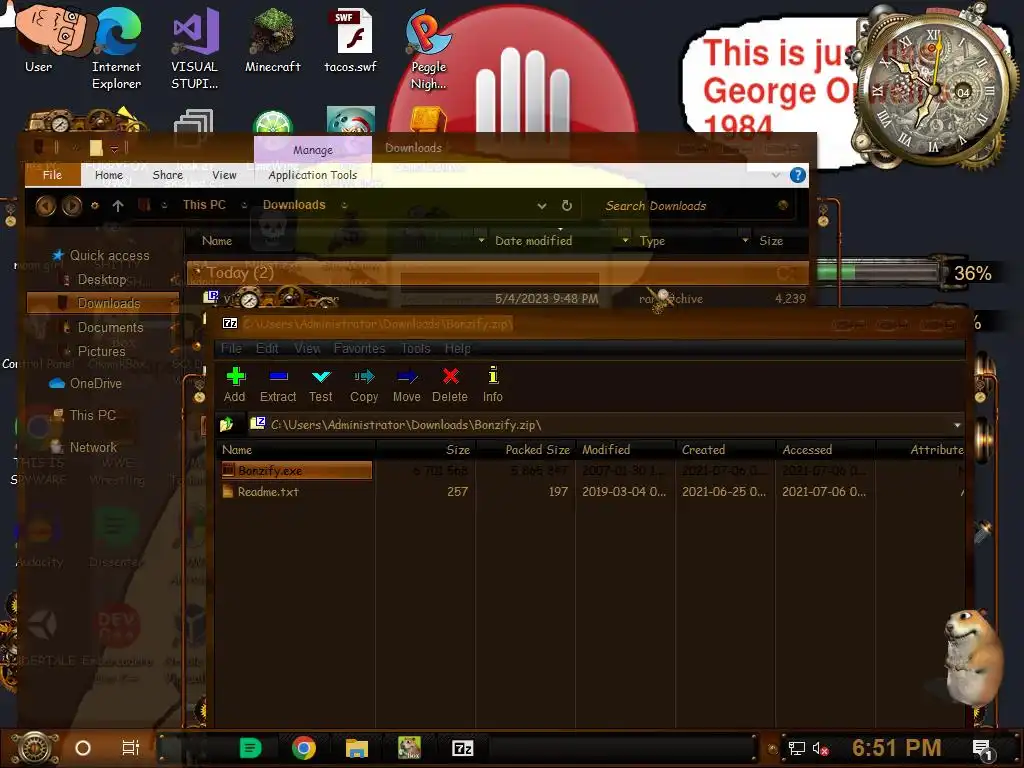Click the muted volume tray icon
Image resolution: width=1024 pixels, height=768 pixels.
point(820,748)
